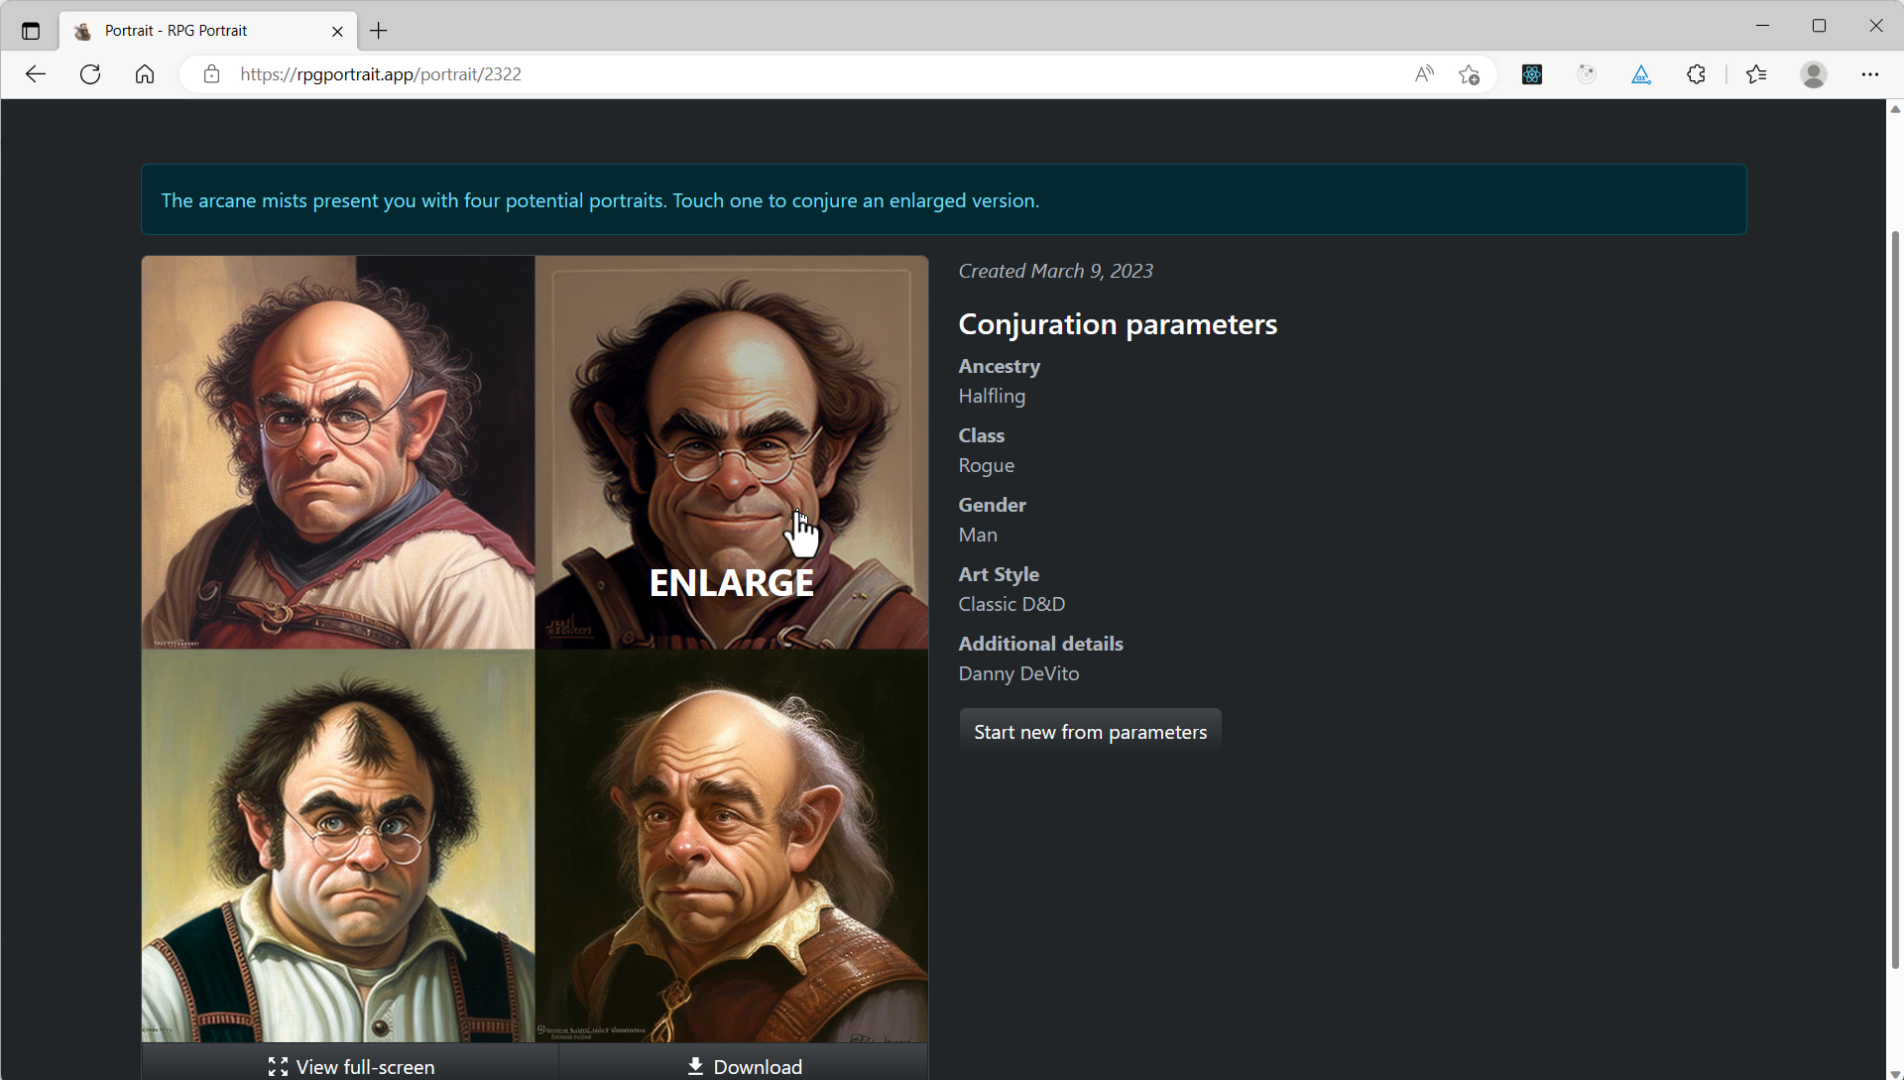Viewport: 1904px width, 1080px height.
Task: Click Start new from parameters button
Action: 1090,732
